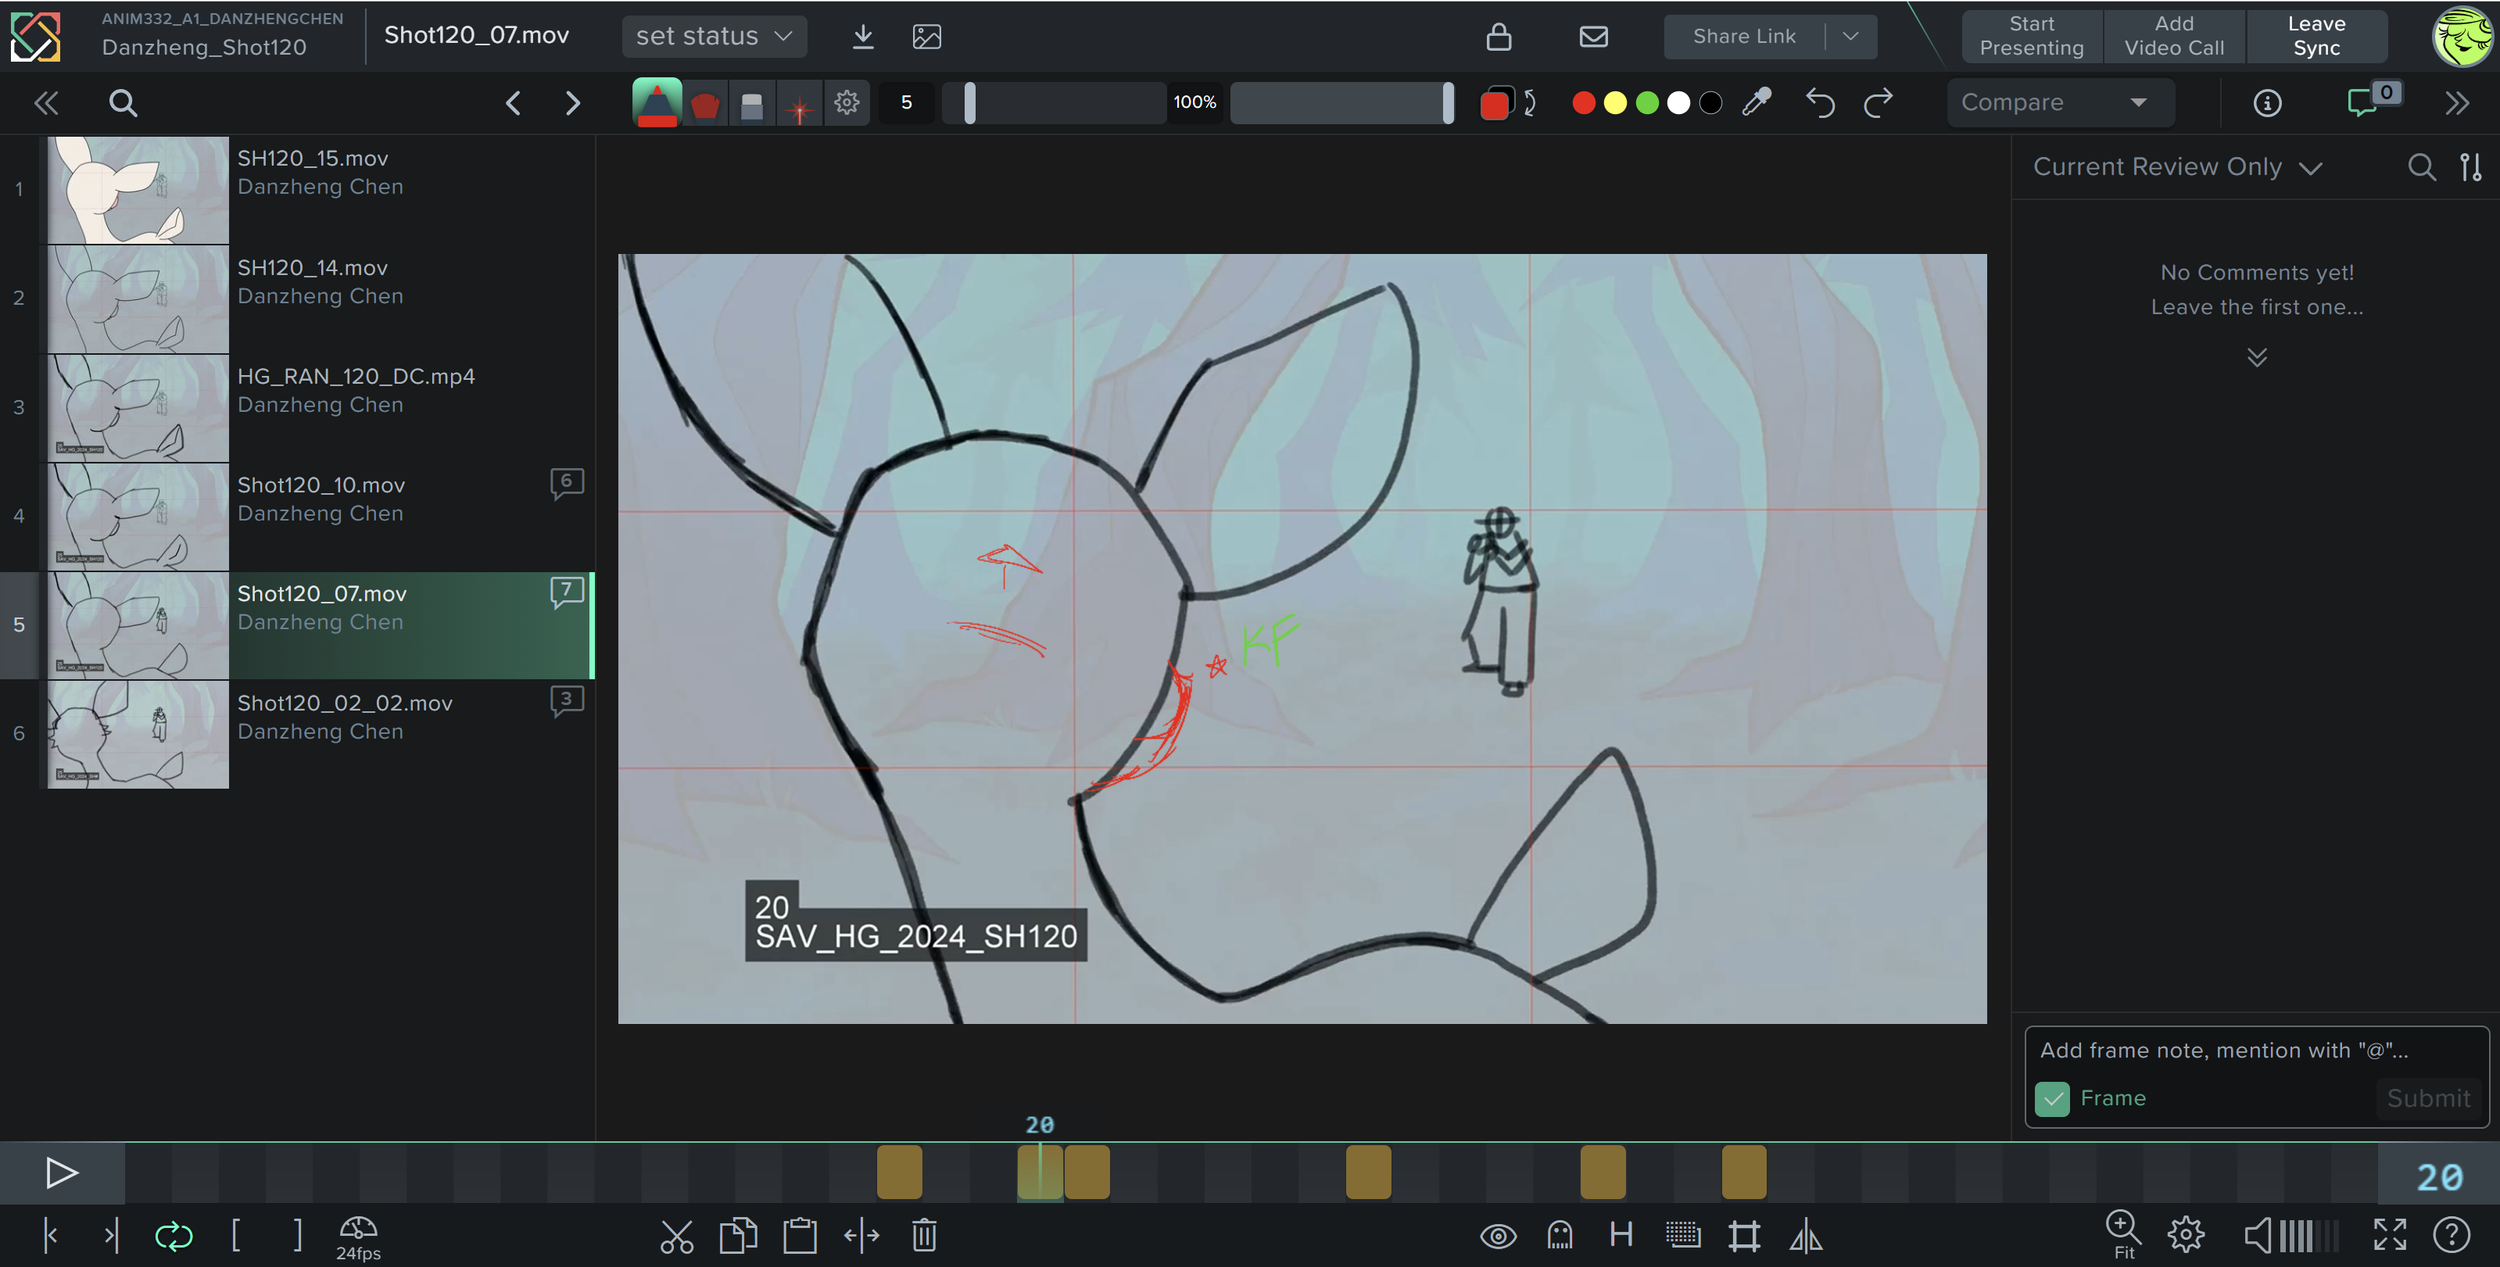Click the trash delete icon
Image resolution: width=2500 pixels, height=1267 pixels.
[x=924, y=1236]
